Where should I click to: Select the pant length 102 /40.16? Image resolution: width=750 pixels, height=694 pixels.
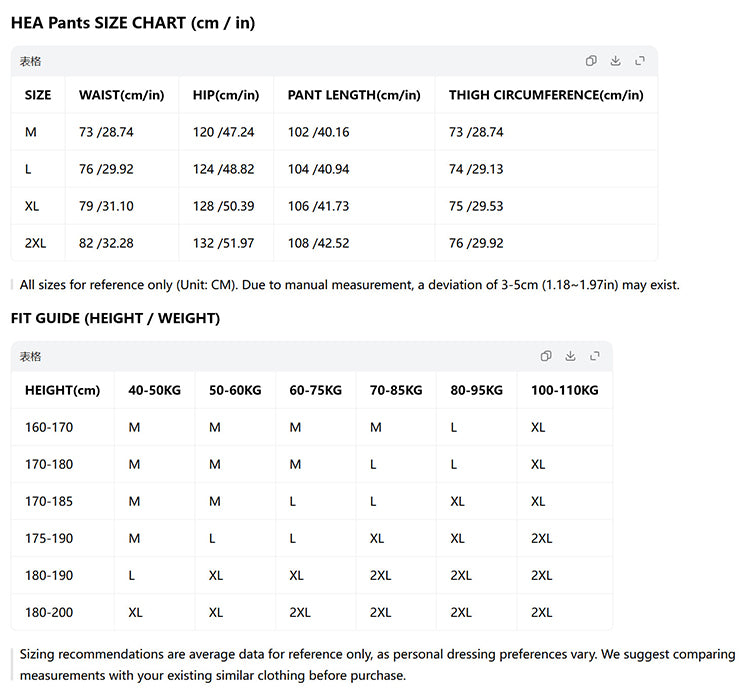(x=319, y=132)
